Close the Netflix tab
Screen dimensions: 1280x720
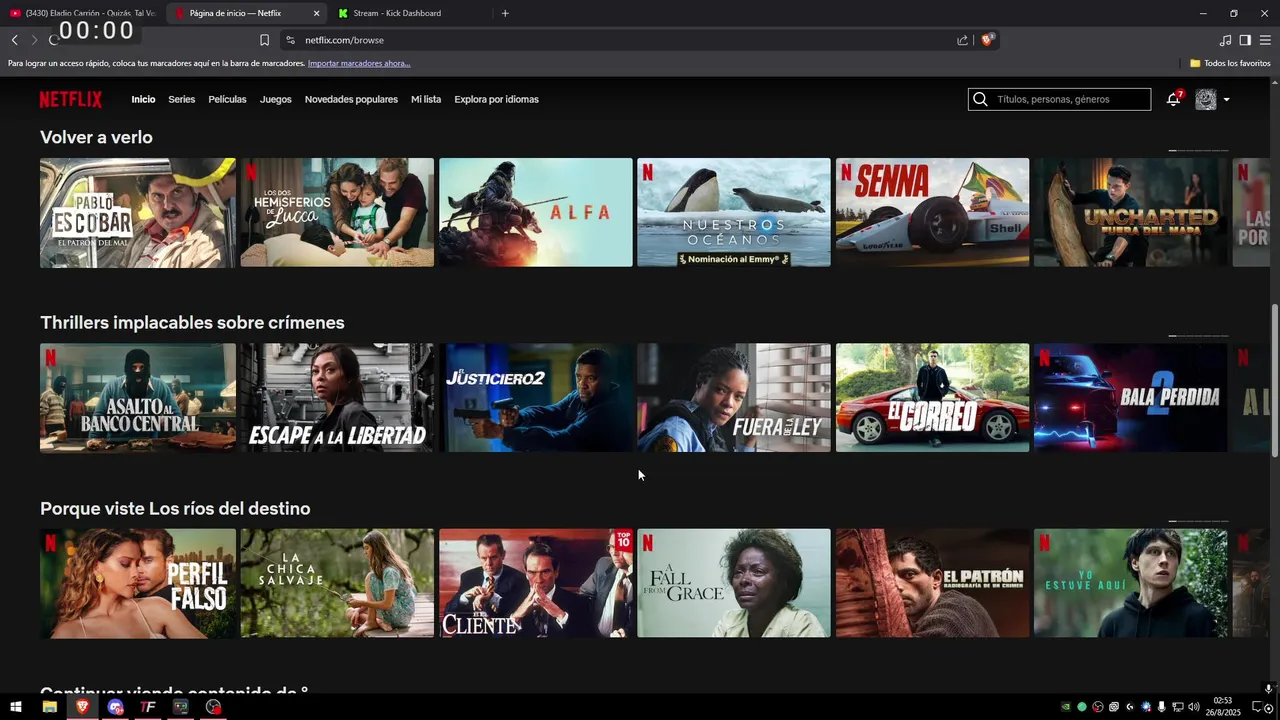click(316, 13)
